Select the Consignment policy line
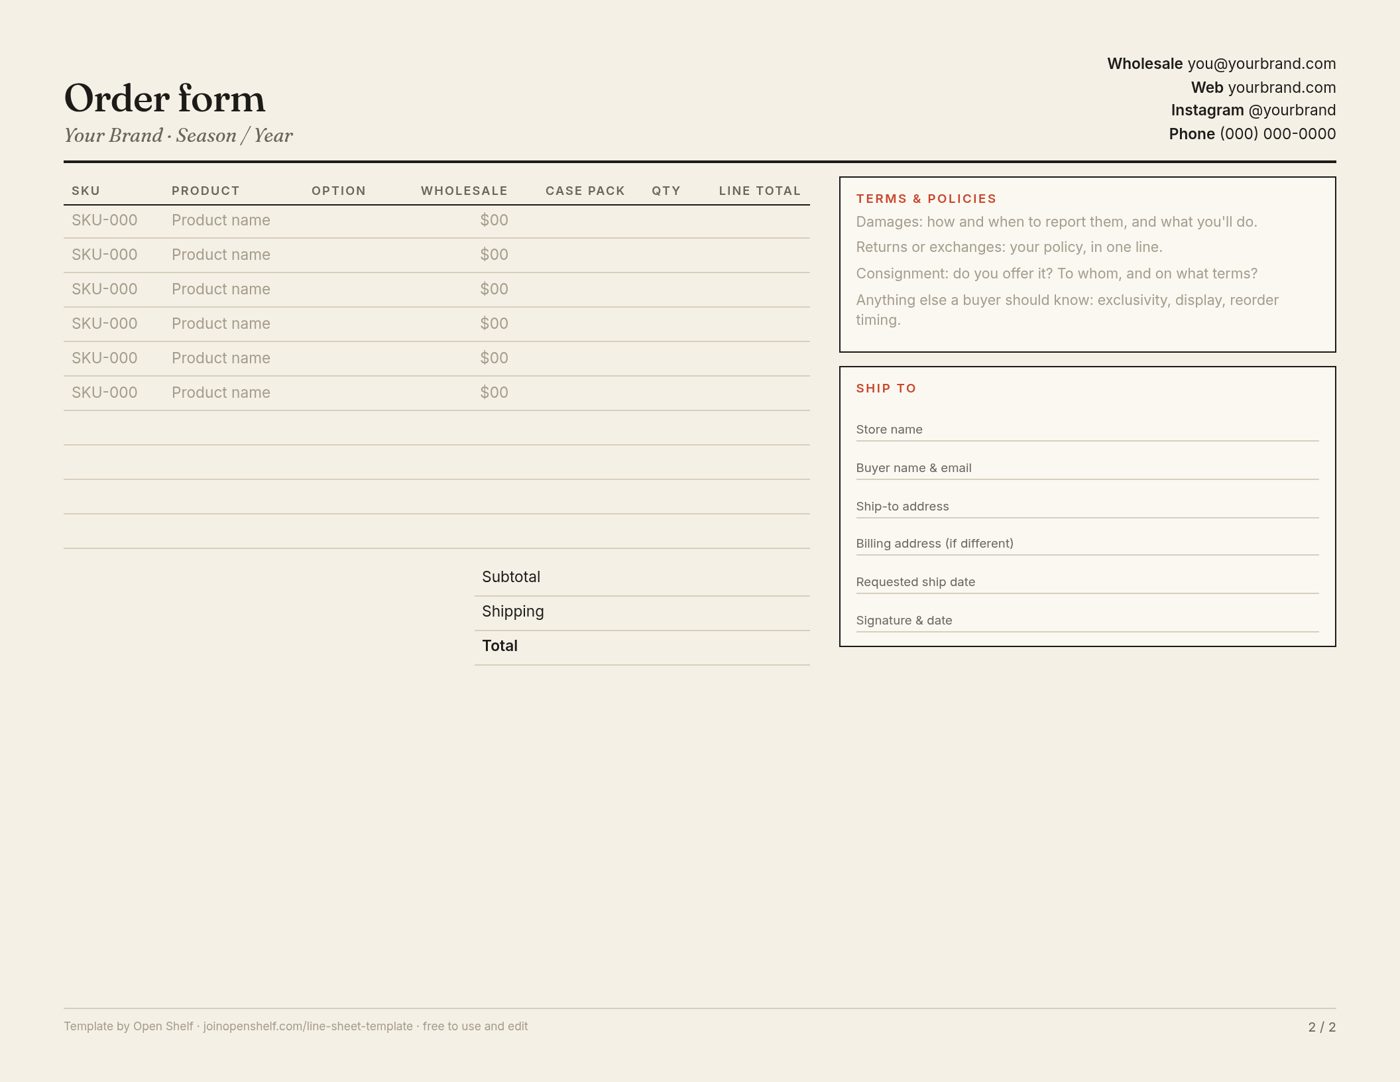 [x=1057, y=274]
